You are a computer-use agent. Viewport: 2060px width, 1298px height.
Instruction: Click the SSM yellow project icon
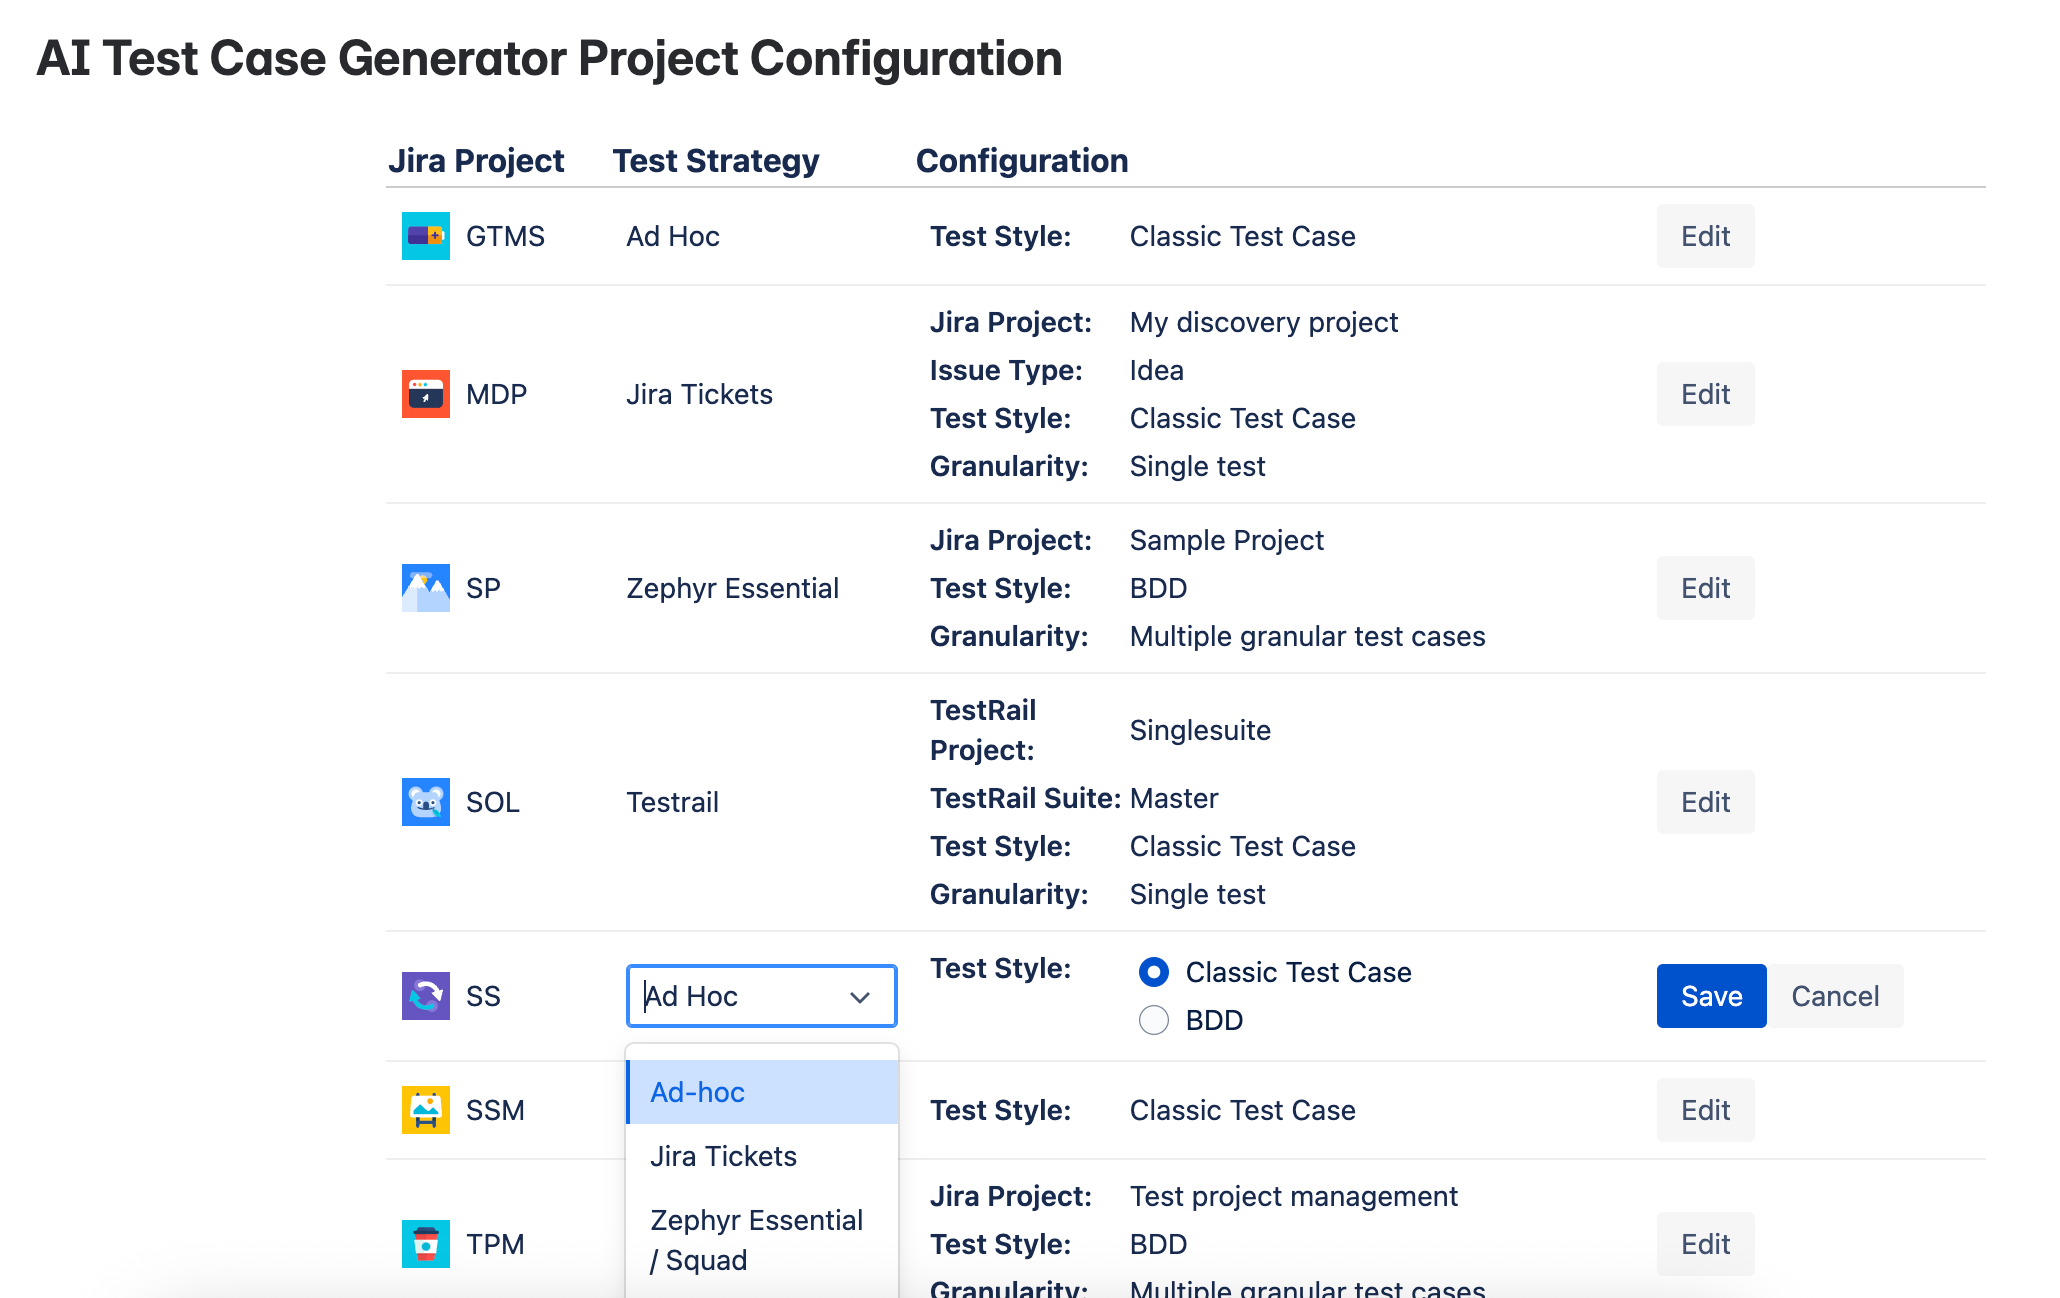click(425, 1110)
